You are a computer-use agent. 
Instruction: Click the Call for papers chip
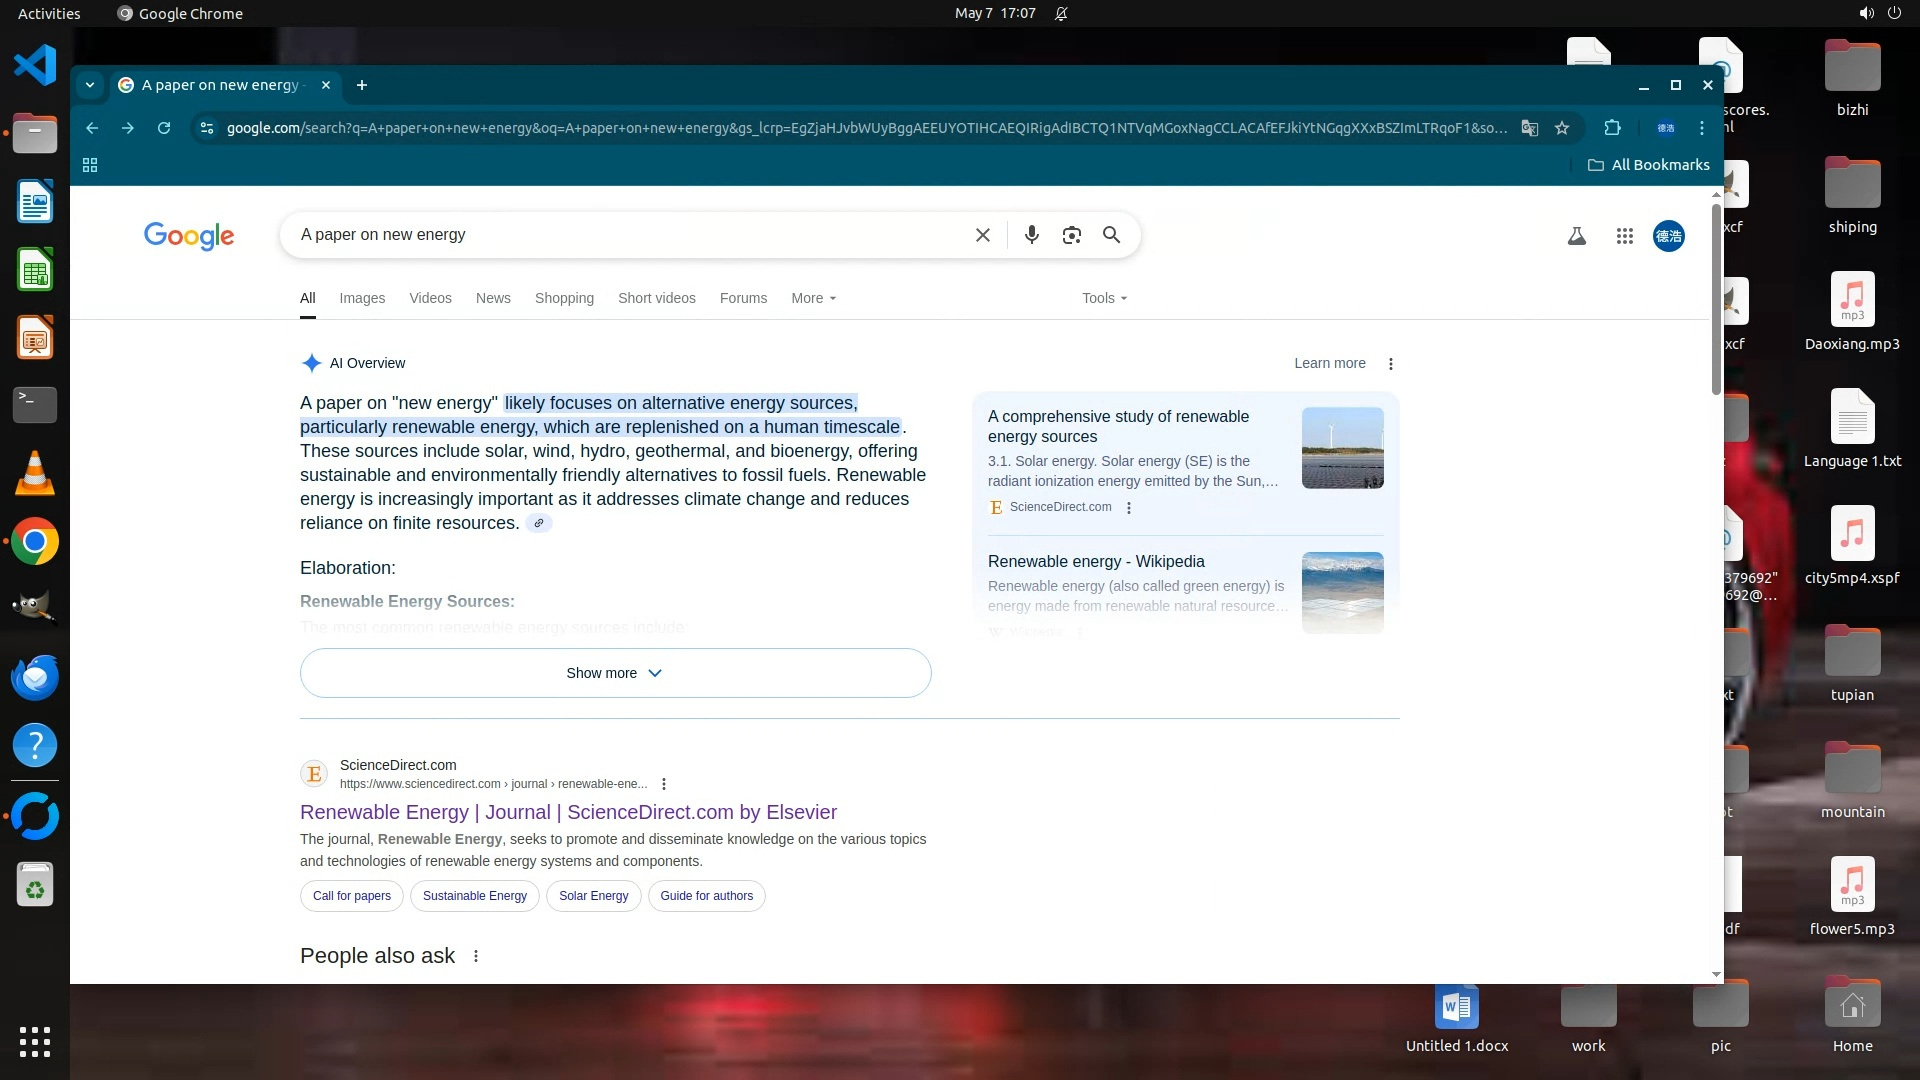pyautogui.click(x=352, y=896)
